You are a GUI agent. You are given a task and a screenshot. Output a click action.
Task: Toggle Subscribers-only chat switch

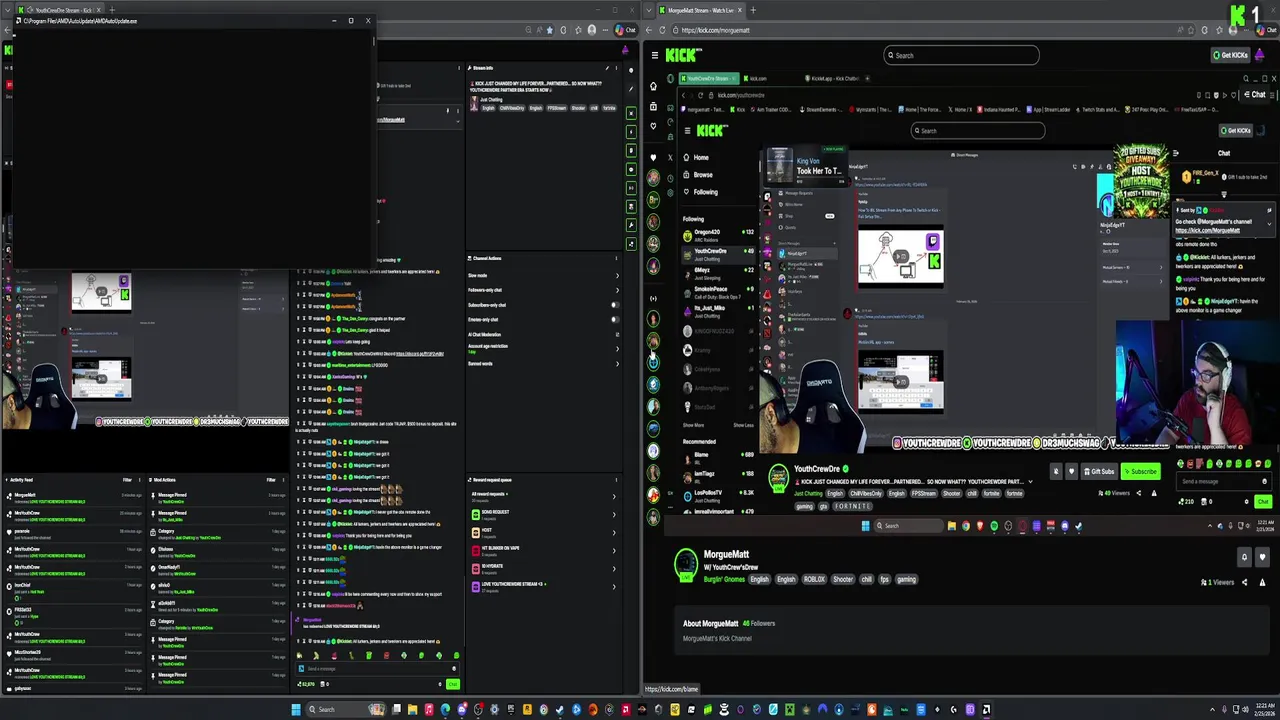point(615,305)
